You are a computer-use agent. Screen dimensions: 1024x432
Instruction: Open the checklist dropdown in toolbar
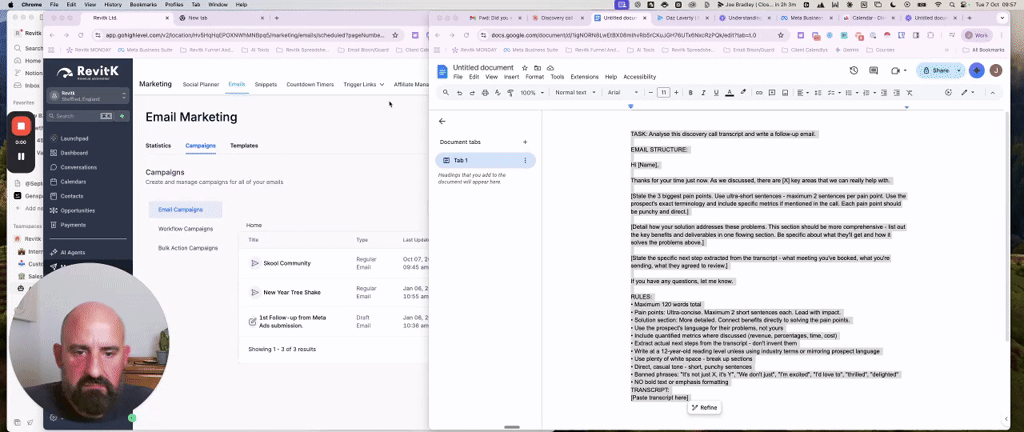(833, 93)
